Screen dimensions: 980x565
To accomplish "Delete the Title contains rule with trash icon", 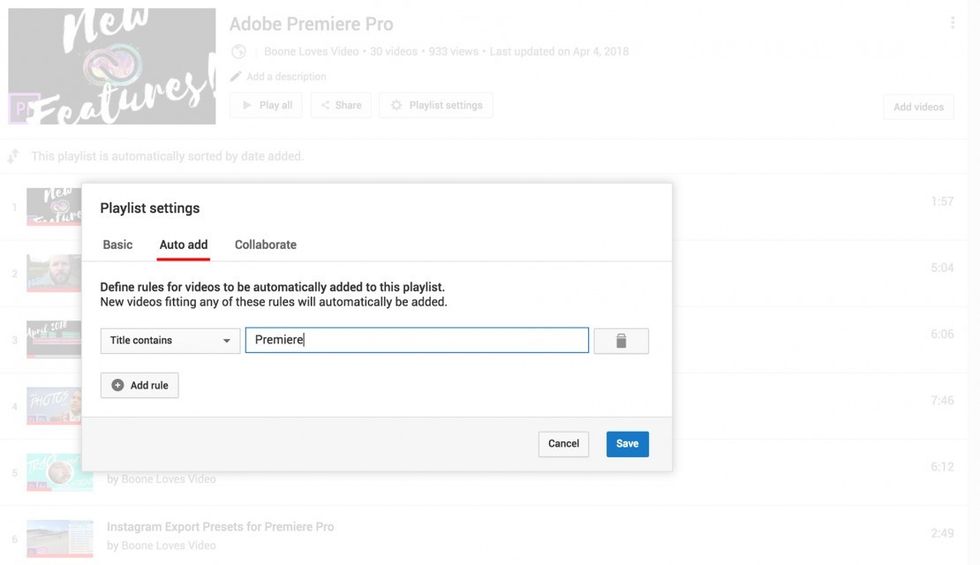I will pos(621,341).
